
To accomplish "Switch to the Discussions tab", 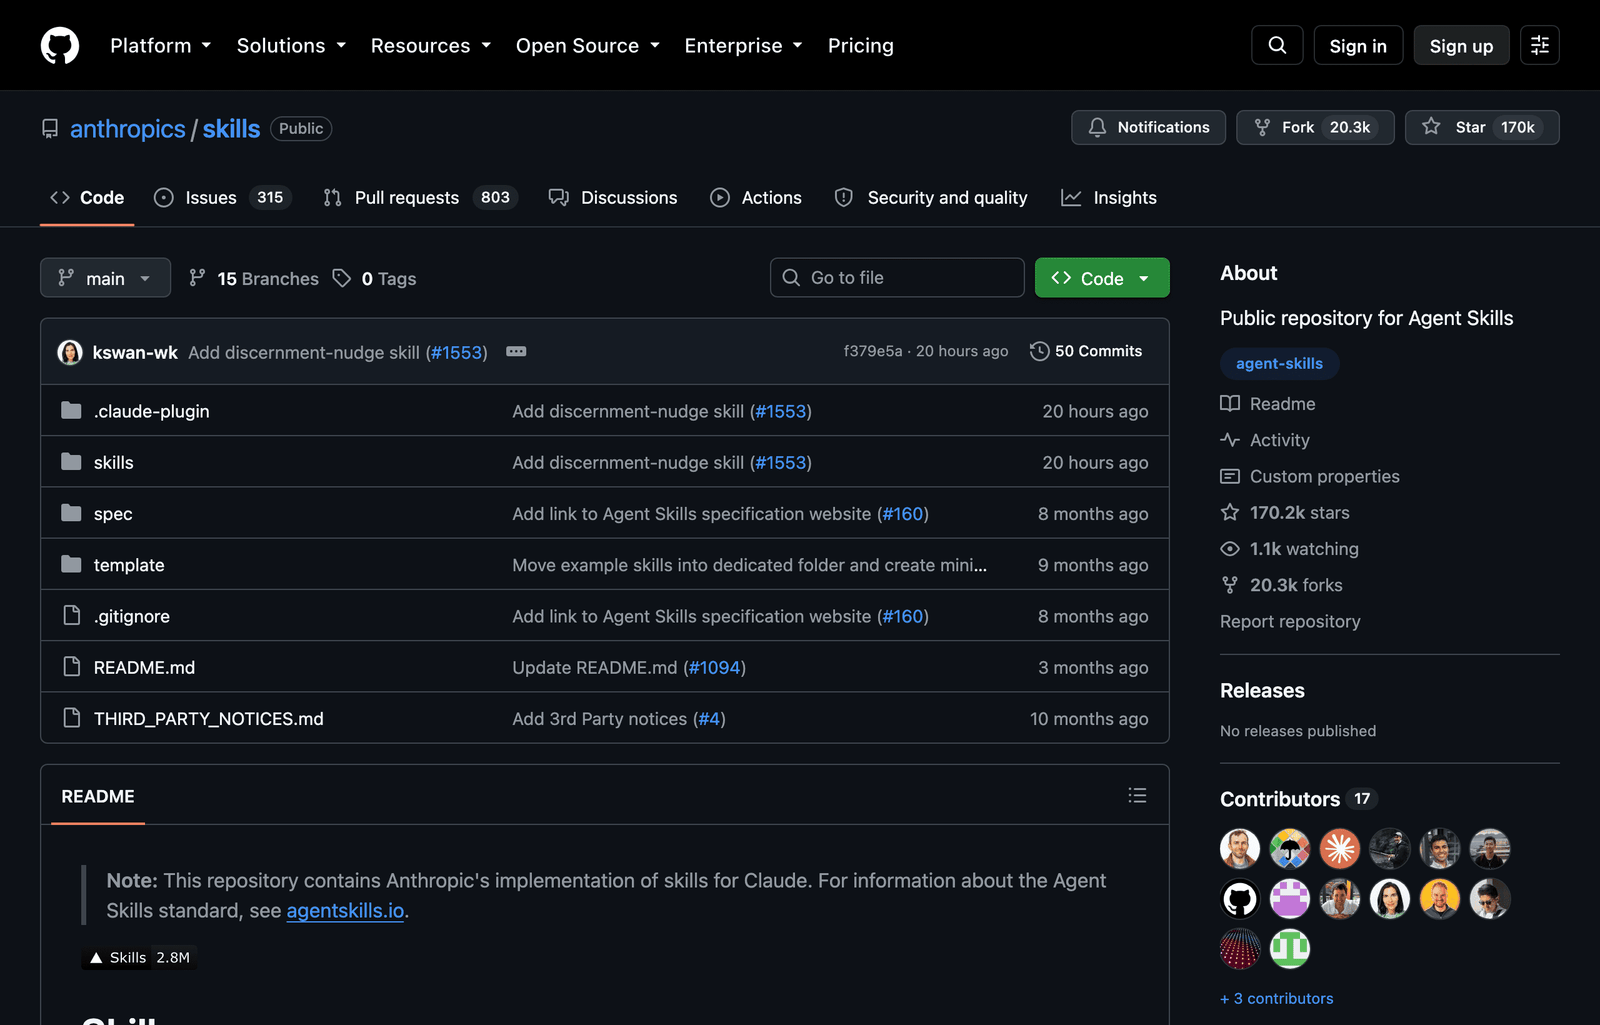I will pos(613,197).
